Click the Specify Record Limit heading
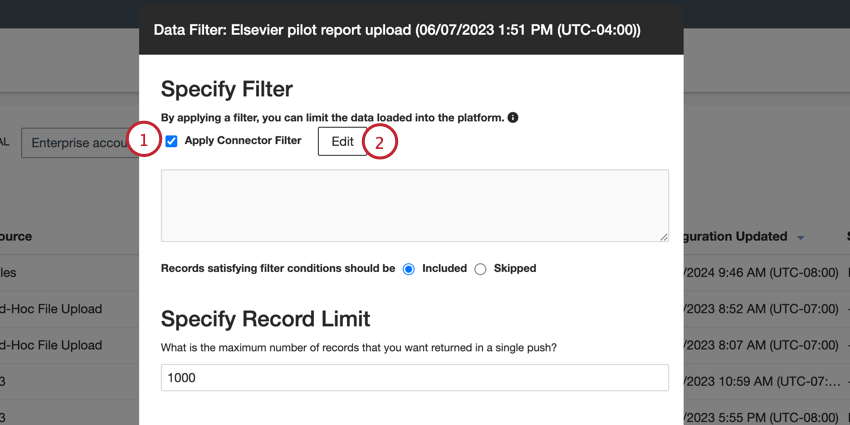Viewport: 850px width, 425px height. pyautogui.click(x=265, y=319)
